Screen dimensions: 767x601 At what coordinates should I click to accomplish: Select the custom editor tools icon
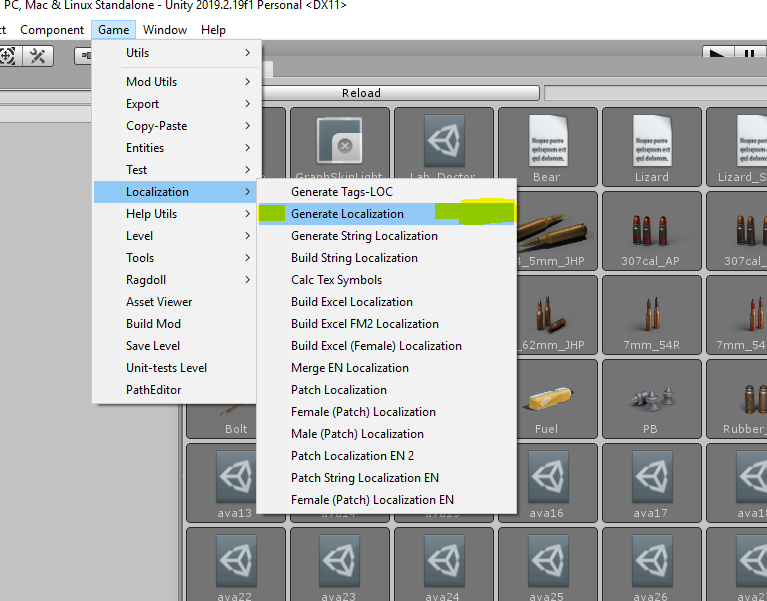38,56
